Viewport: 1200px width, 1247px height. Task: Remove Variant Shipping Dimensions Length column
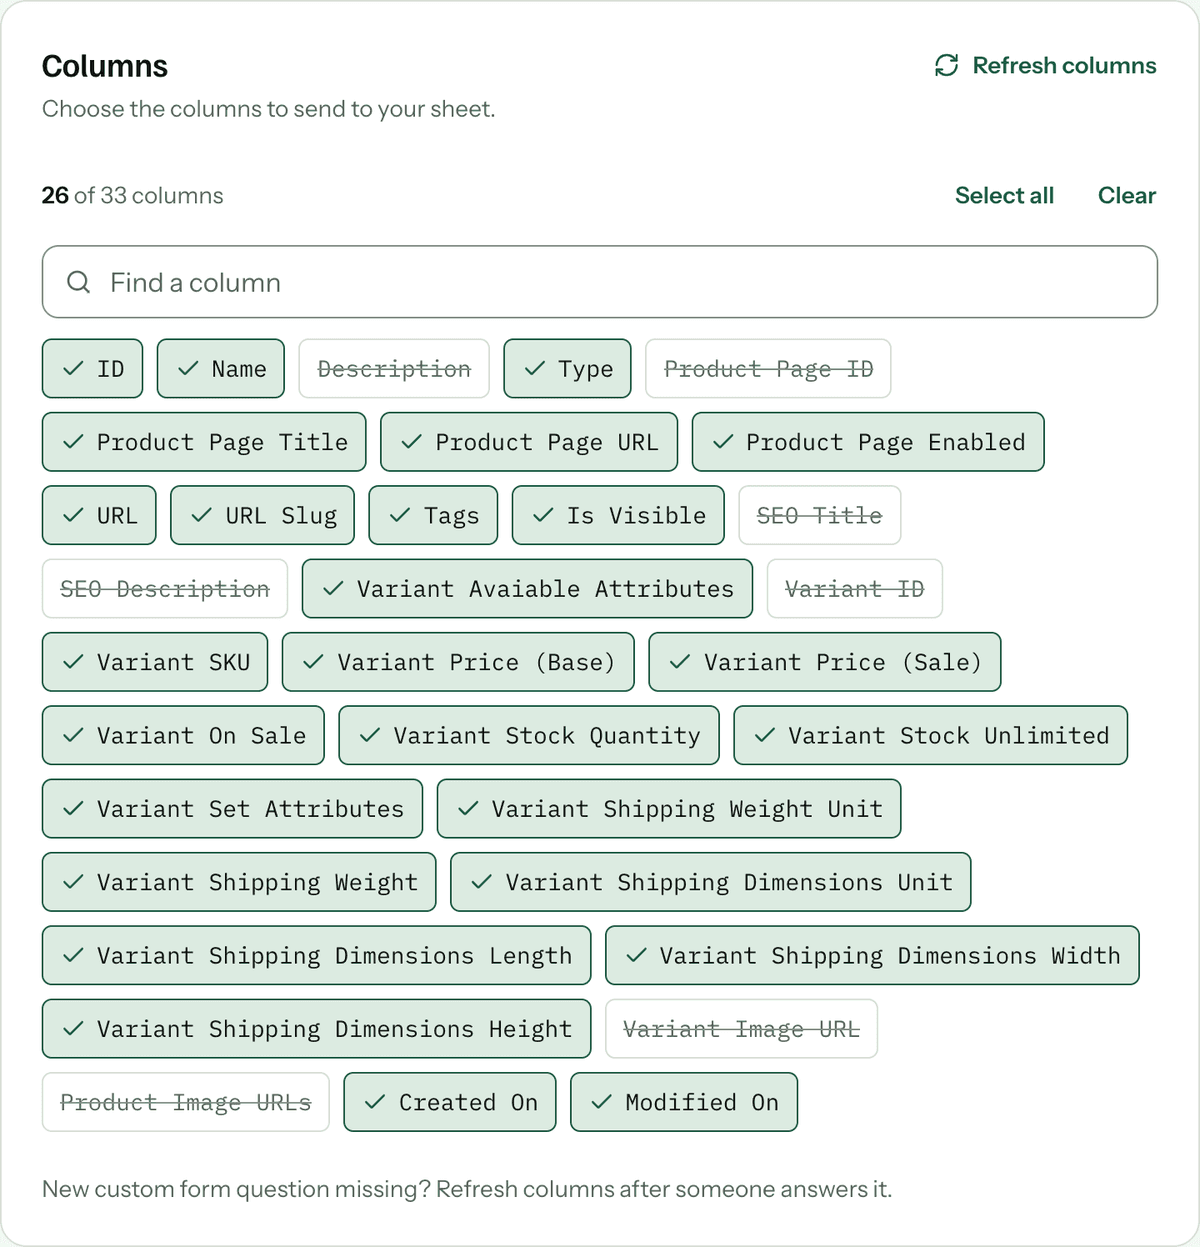[316, 955]
